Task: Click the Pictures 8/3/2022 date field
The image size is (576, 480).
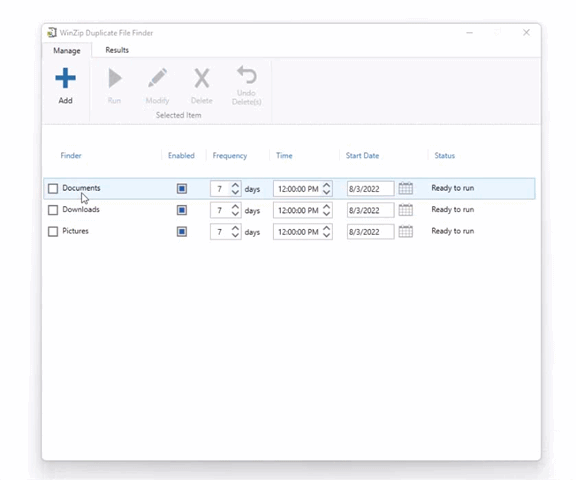Action: click(370, 232)
